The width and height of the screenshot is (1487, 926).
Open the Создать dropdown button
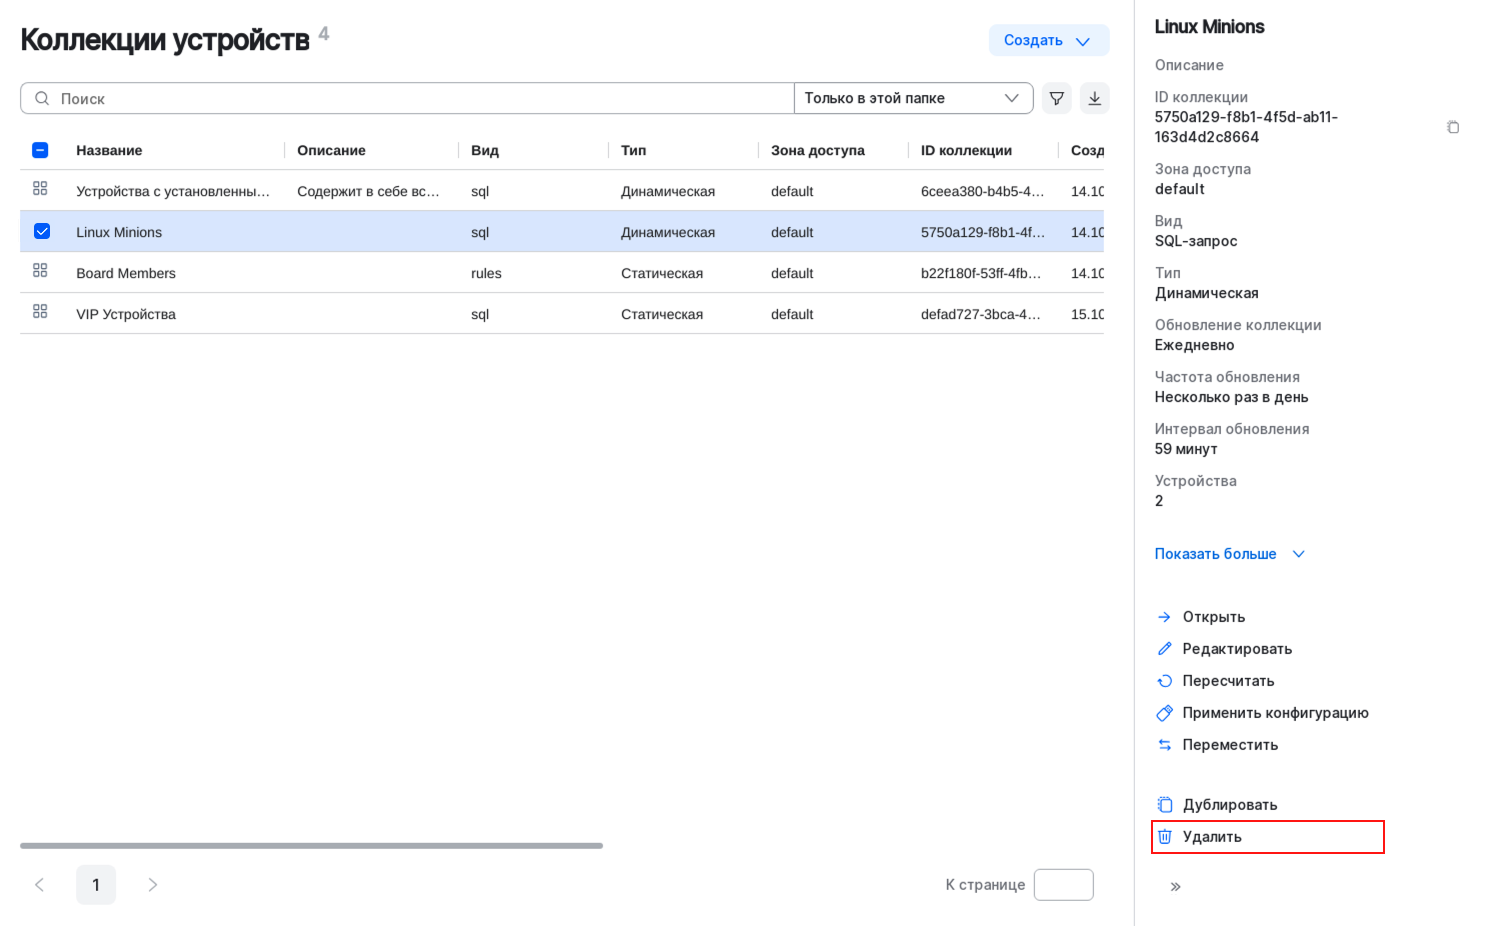click(x=1047, y=40)
